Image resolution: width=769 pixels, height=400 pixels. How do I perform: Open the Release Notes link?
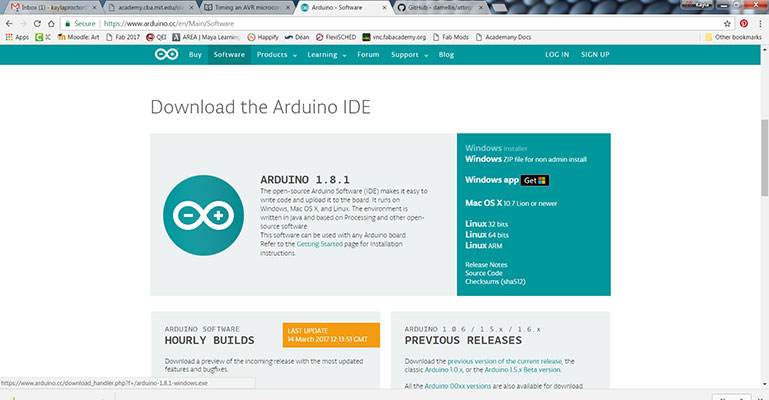pos(486,265)
